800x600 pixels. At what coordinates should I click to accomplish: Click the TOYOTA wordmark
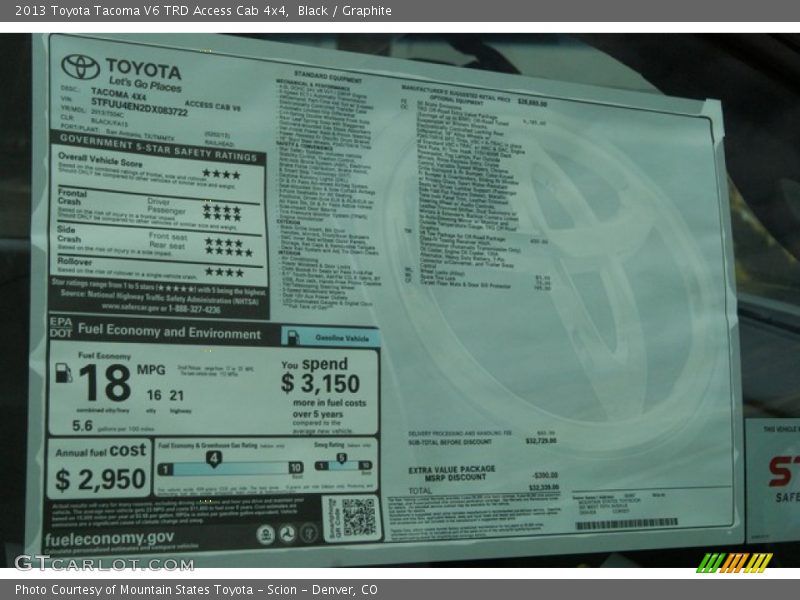[x=143, y=69]
